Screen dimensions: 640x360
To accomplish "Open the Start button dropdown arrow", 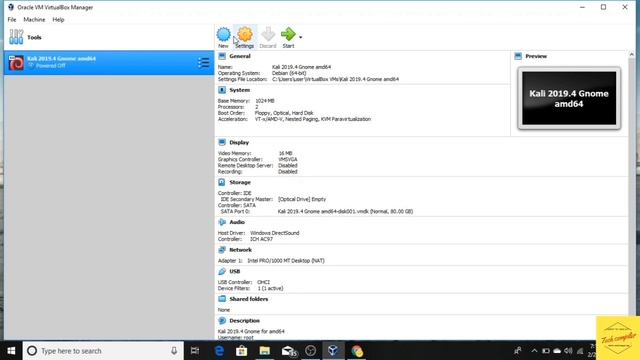I will (x=301, y=37).
